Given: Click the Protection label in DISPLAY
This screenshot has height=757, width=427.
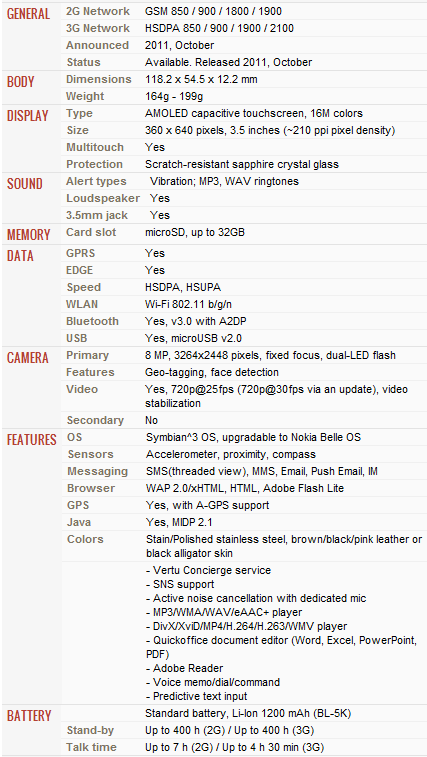Looking at the screenshot, I should tap(94, 164).
